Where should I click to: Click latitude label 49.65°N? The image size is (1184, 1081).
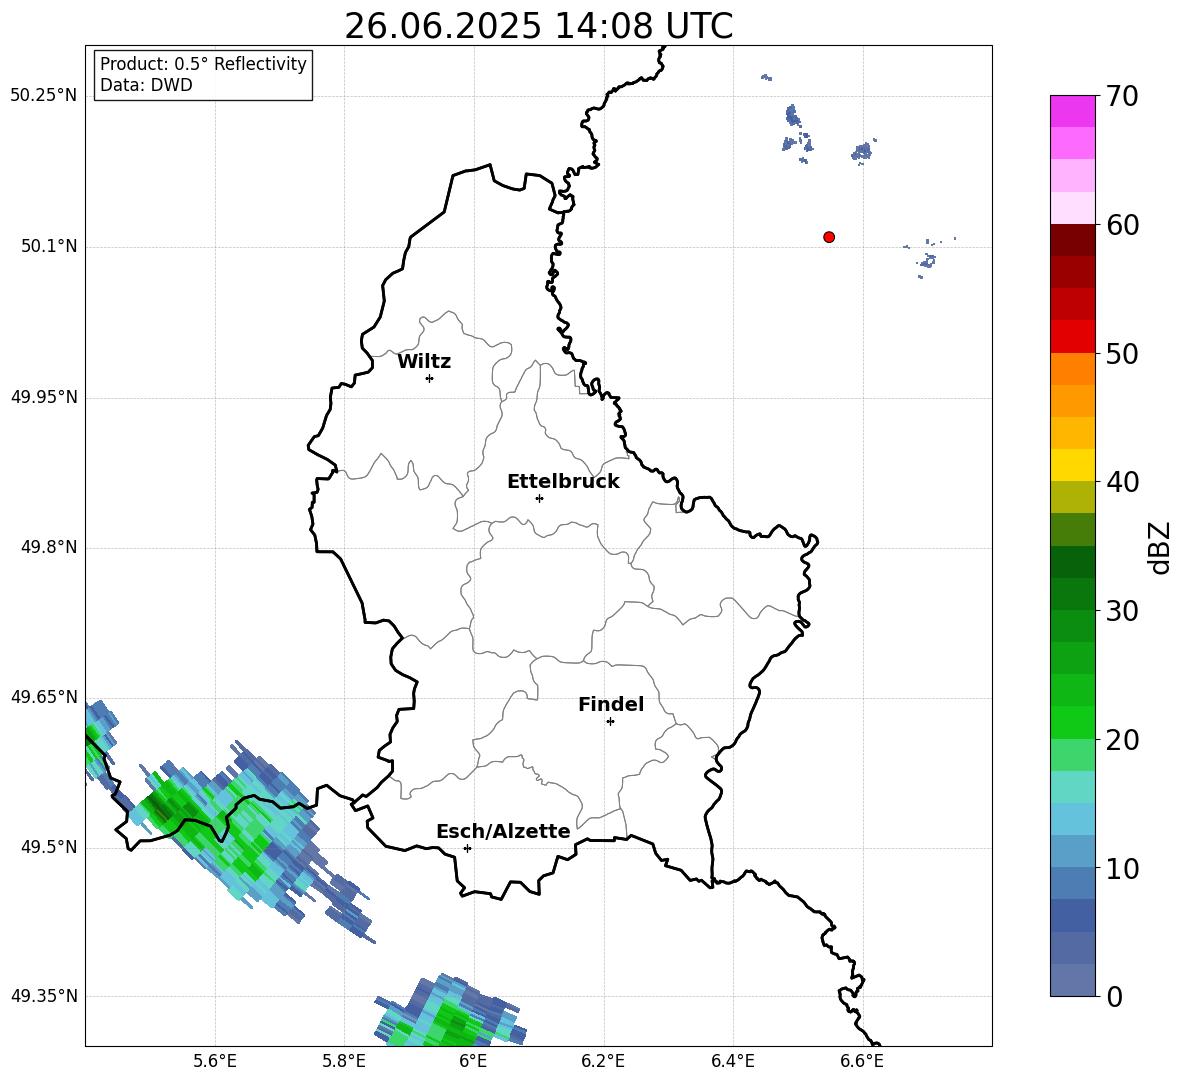click(44, 697)
